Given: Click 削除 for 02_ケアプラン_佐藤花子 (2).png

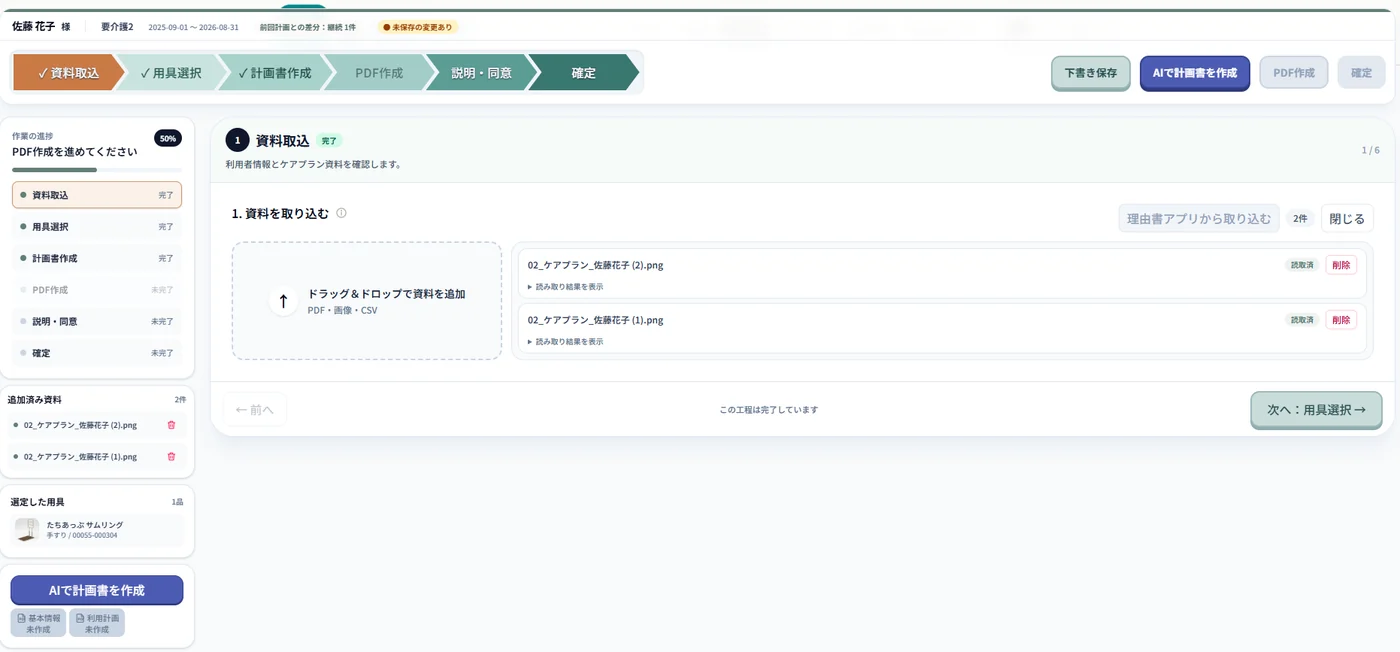Looking at the screenshot, I should [1341, 265].
